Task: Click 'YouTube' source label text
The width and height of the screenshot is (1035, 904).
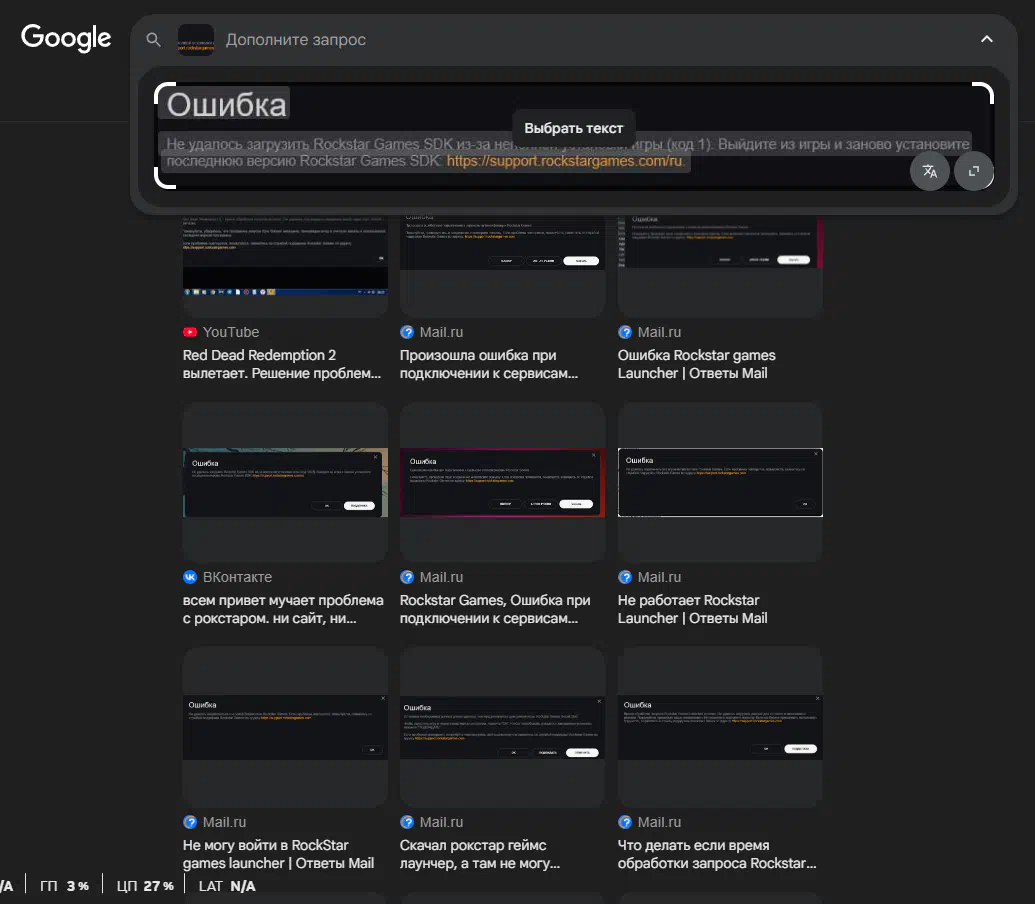Action: click(x=231, y=332)
